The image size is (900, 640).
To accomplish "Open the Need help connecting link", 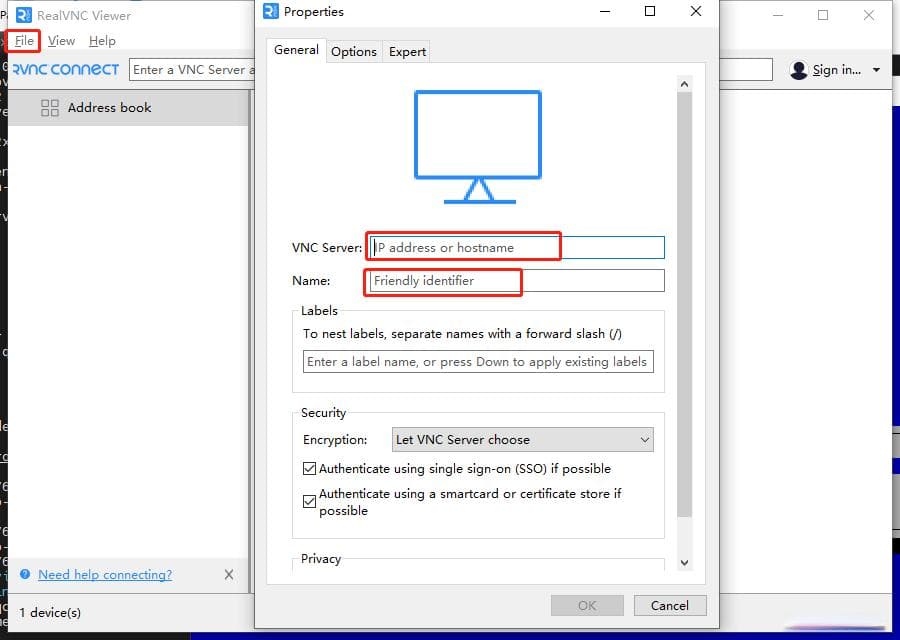I will [x=105, y=575].
